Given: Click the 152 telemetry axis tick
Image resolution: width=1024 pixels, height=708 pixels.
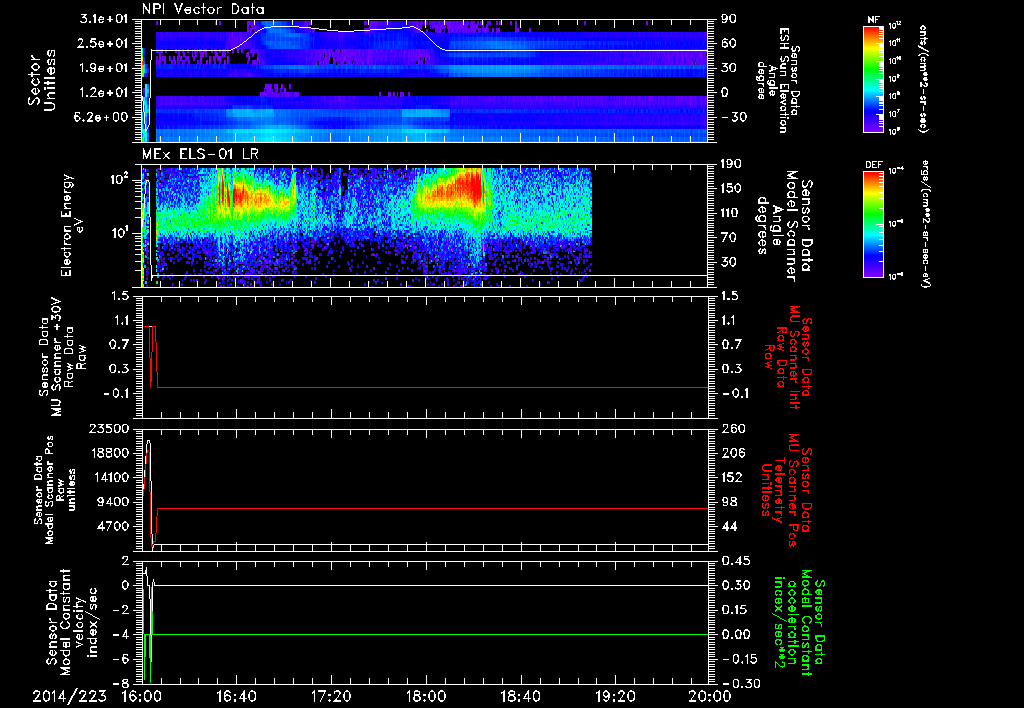Looking at the screenshot, I should 734,477.
